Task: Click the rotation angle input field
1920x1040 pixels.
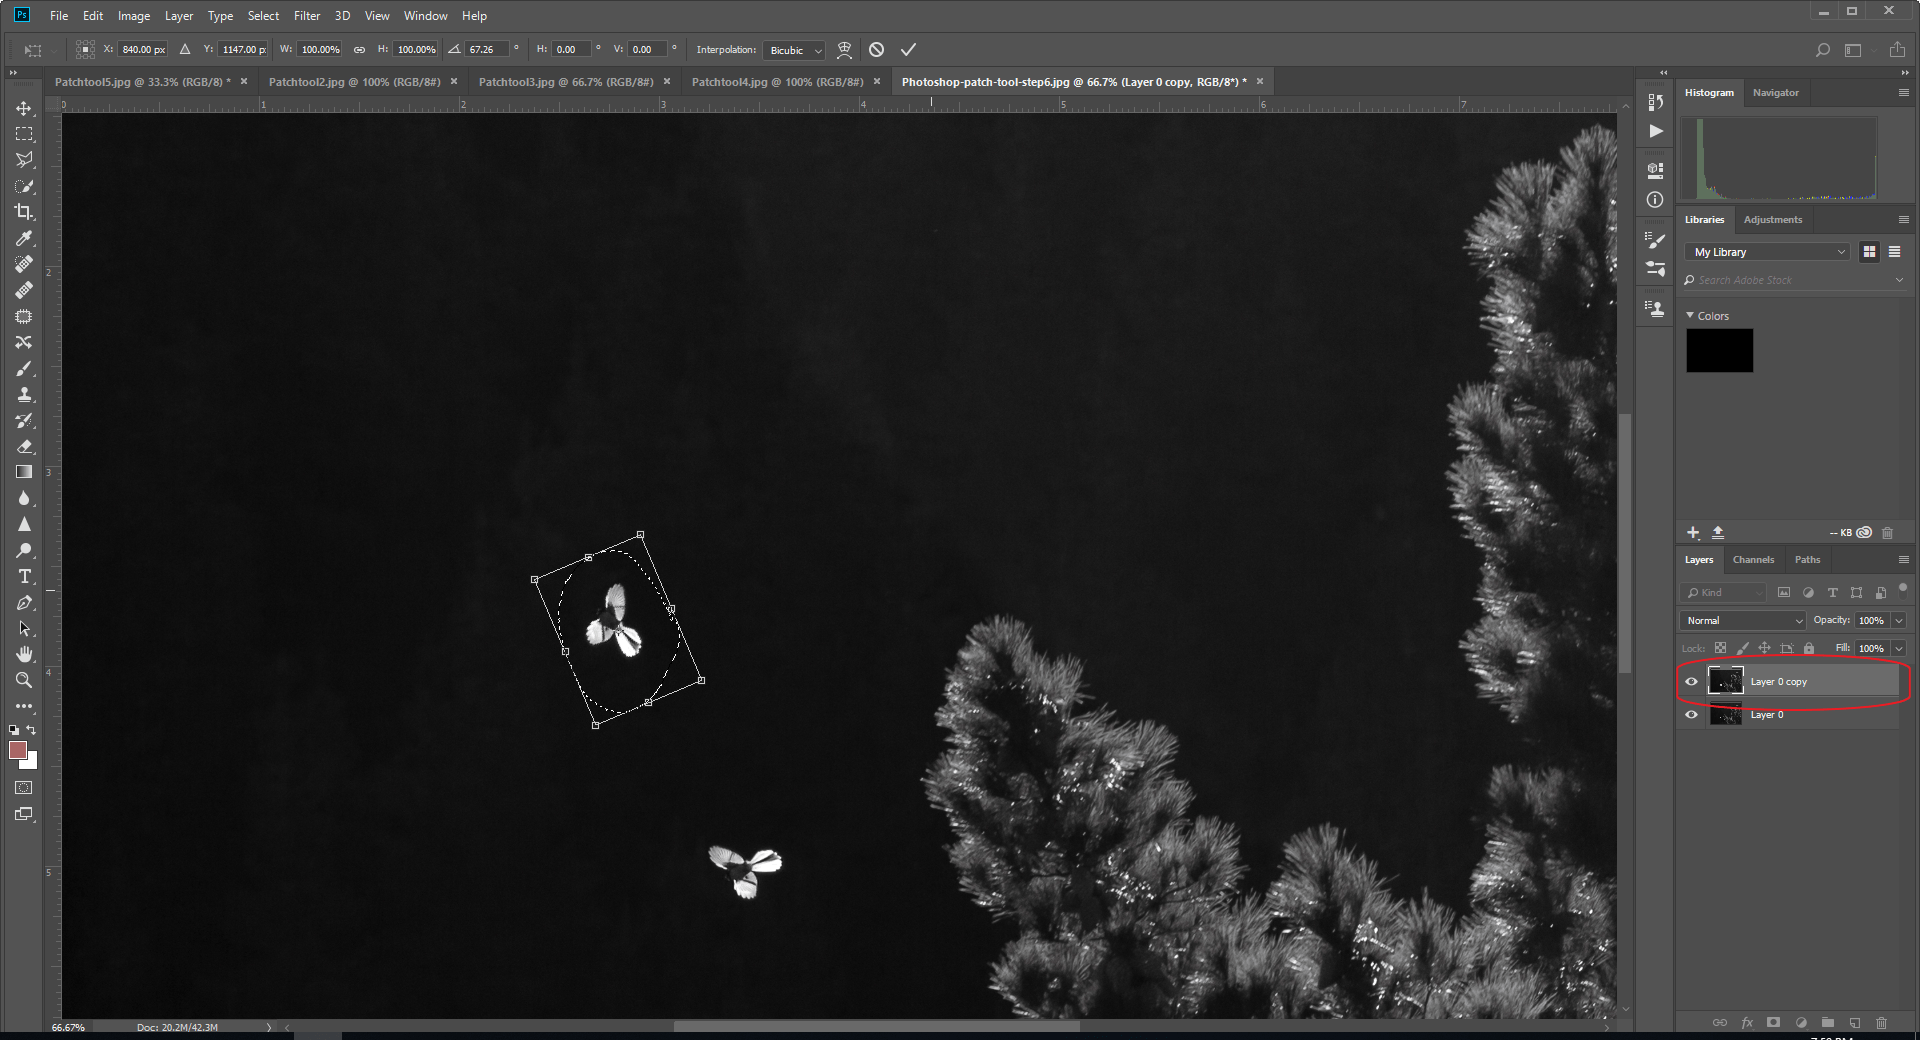Action: point(484,50)
